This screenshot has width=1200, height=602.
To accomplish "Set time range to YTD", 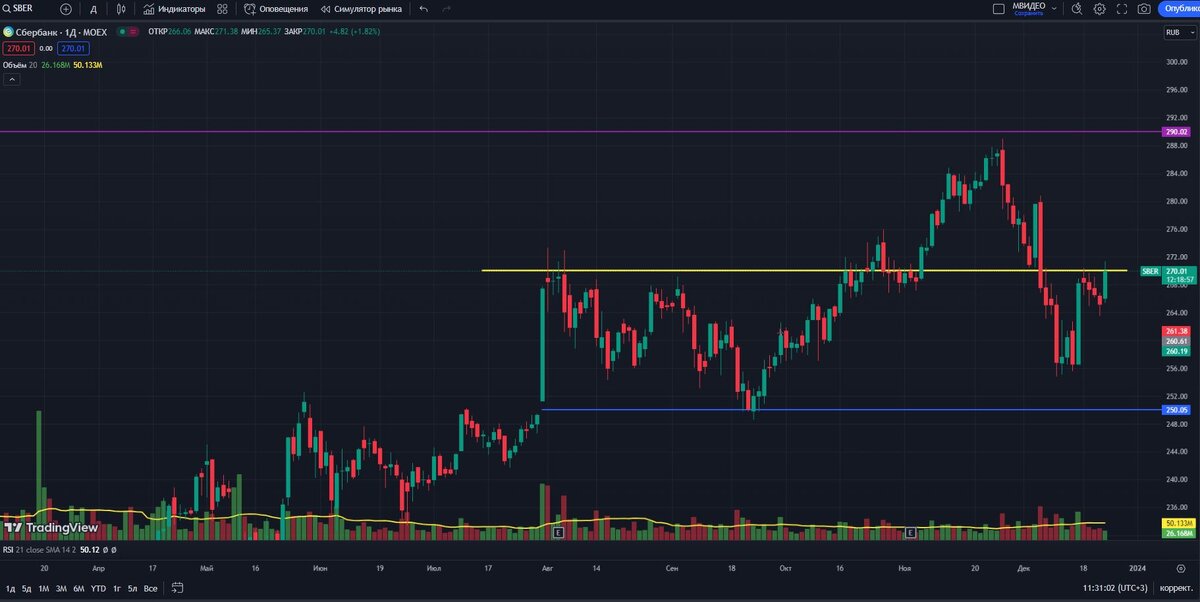I will (x=98, y=588).
